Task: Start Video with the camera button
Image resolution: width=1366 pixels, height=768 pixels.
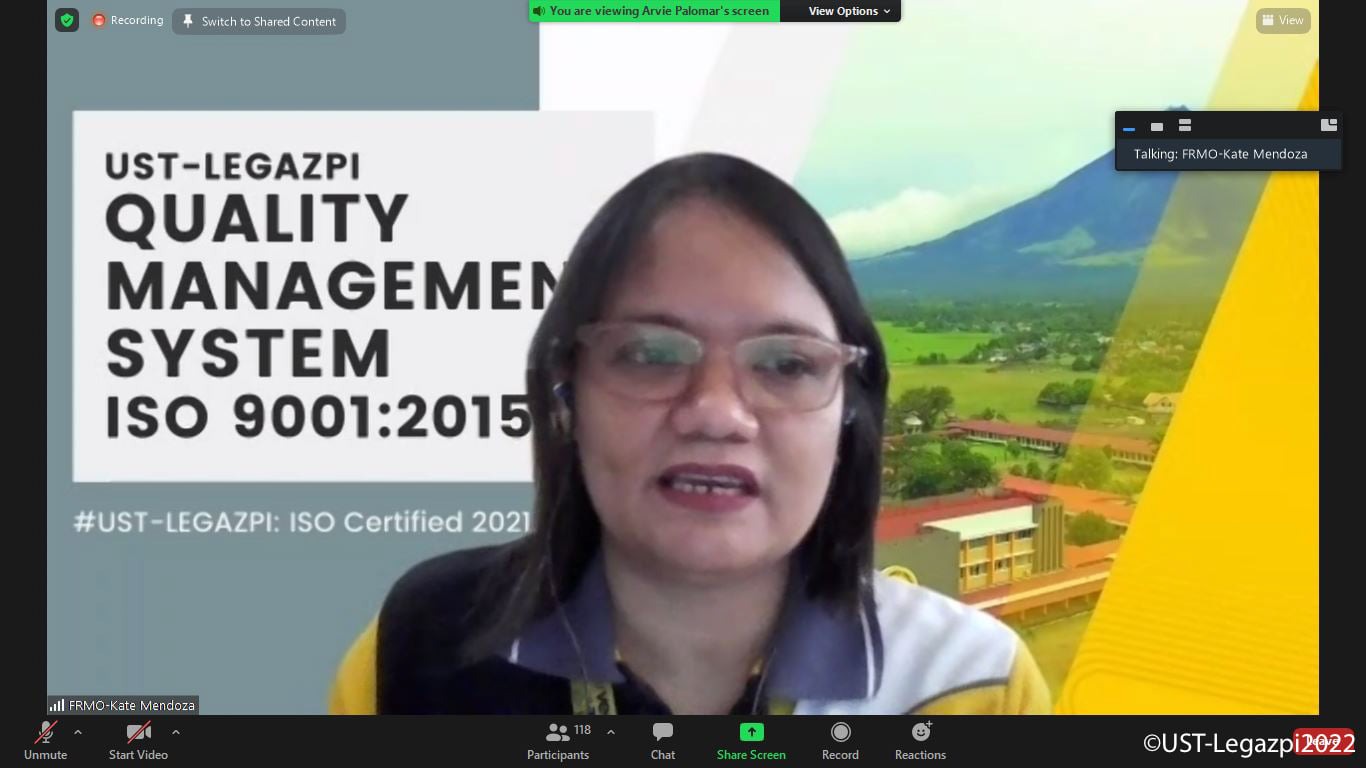Action: tap(138, 741)
